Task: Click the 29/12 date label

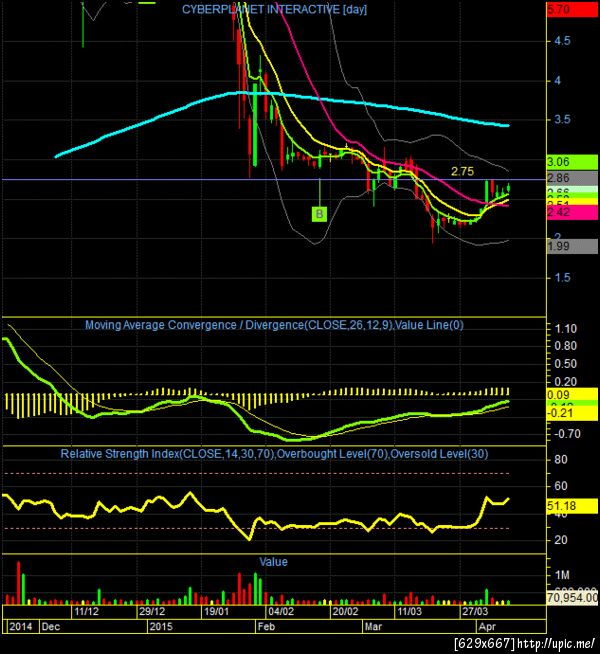Action: click(x=152, y=612)
